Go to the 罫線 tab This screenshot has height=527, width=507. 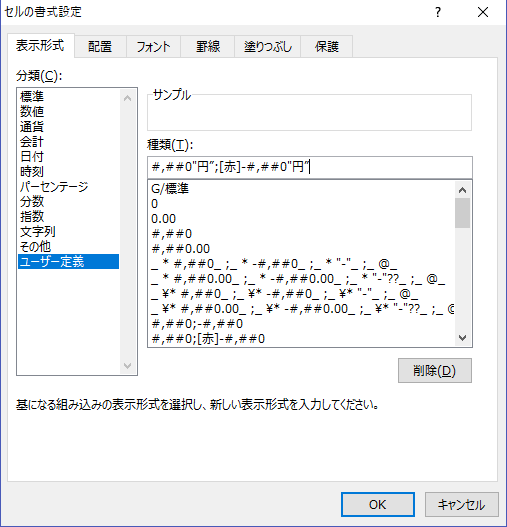pyautogui.click(x=207, y=46)
